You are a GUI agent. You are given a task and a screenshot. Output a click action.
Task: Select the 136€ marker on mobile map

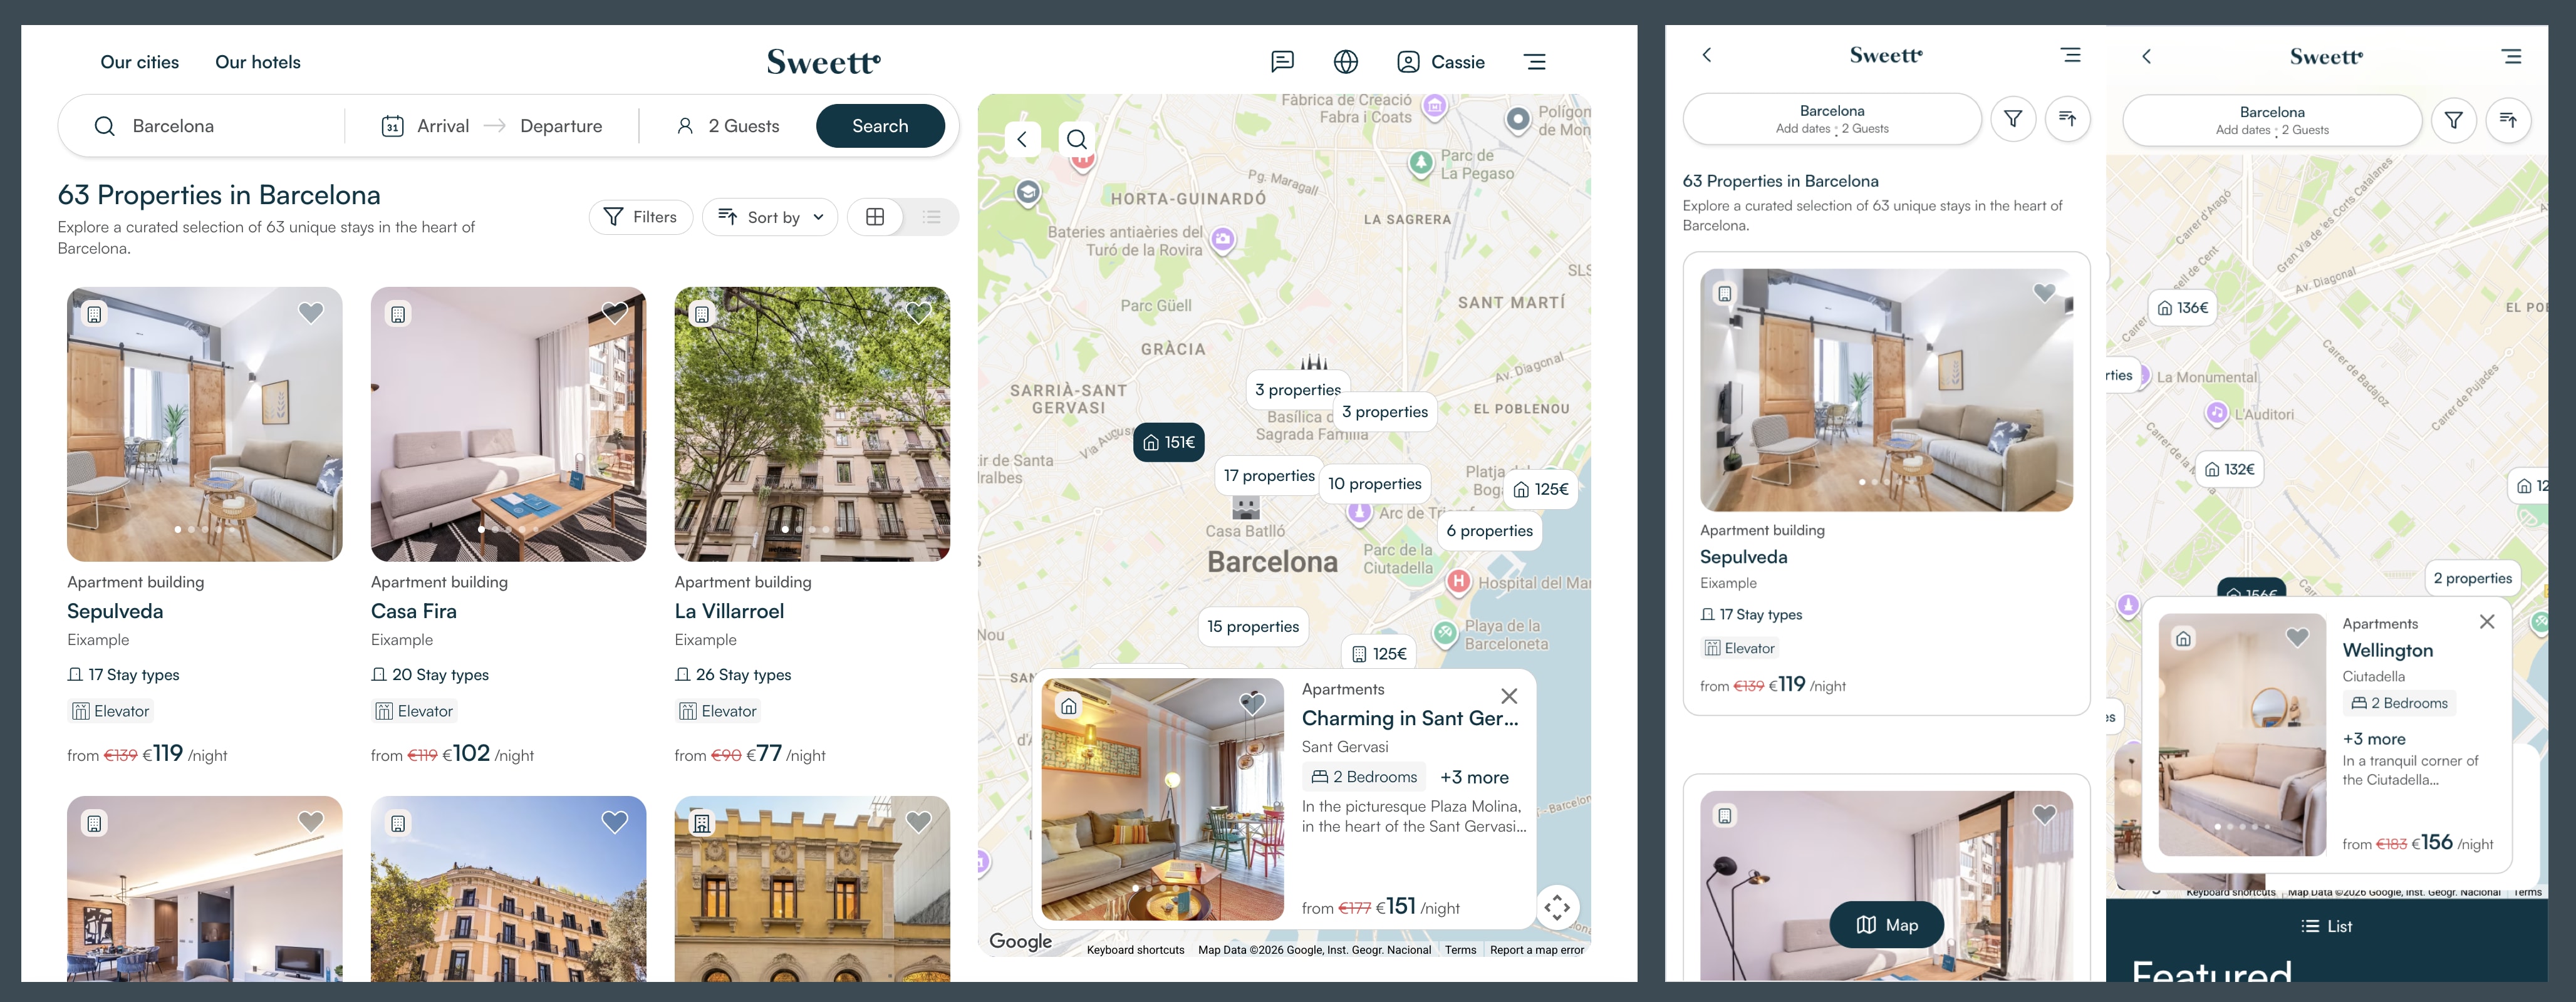(x=2183, y=308)
